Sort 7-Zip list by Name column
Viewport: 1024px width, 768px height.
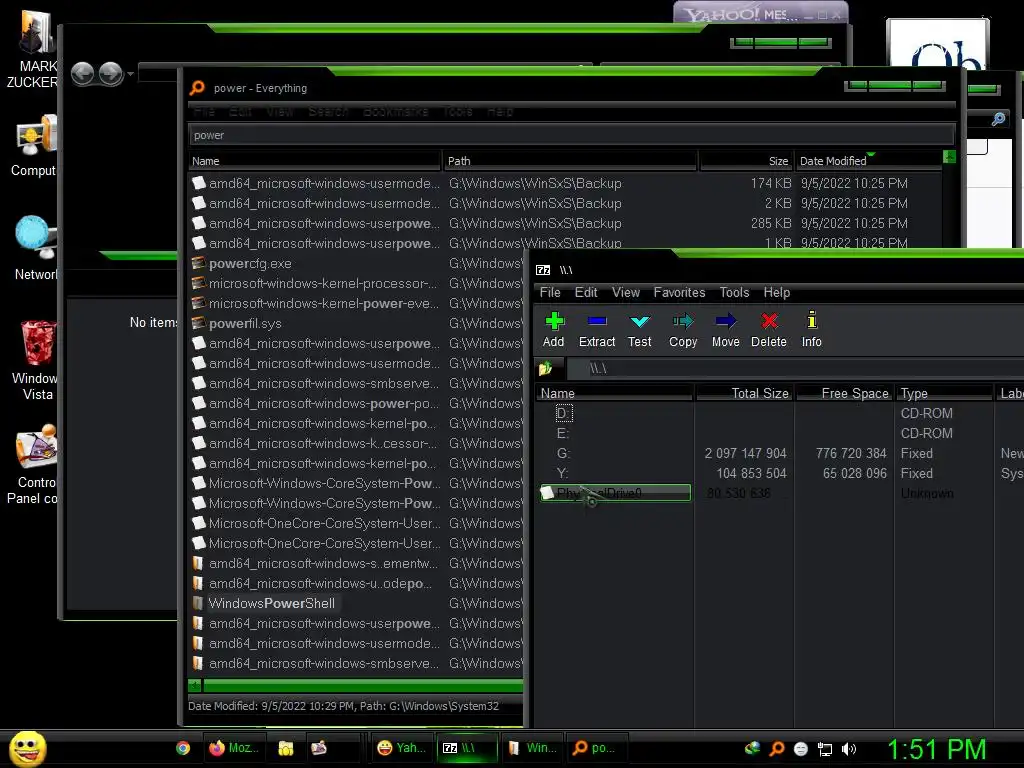(x=615, y=393)
